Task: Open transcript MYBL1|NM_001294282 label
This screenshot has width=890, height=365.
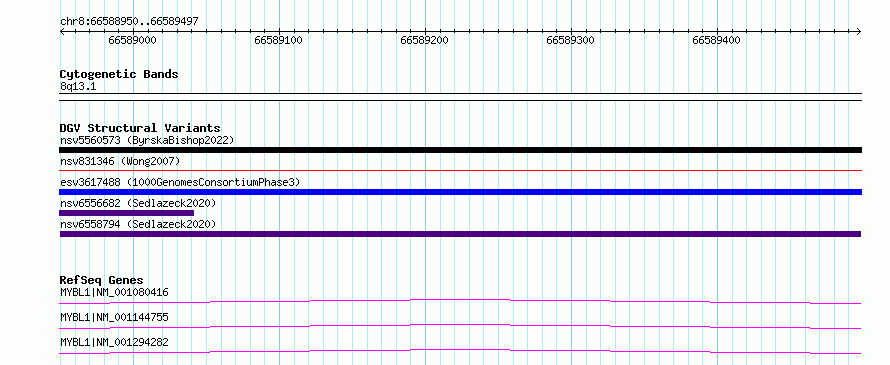Action: coord(114,342)
